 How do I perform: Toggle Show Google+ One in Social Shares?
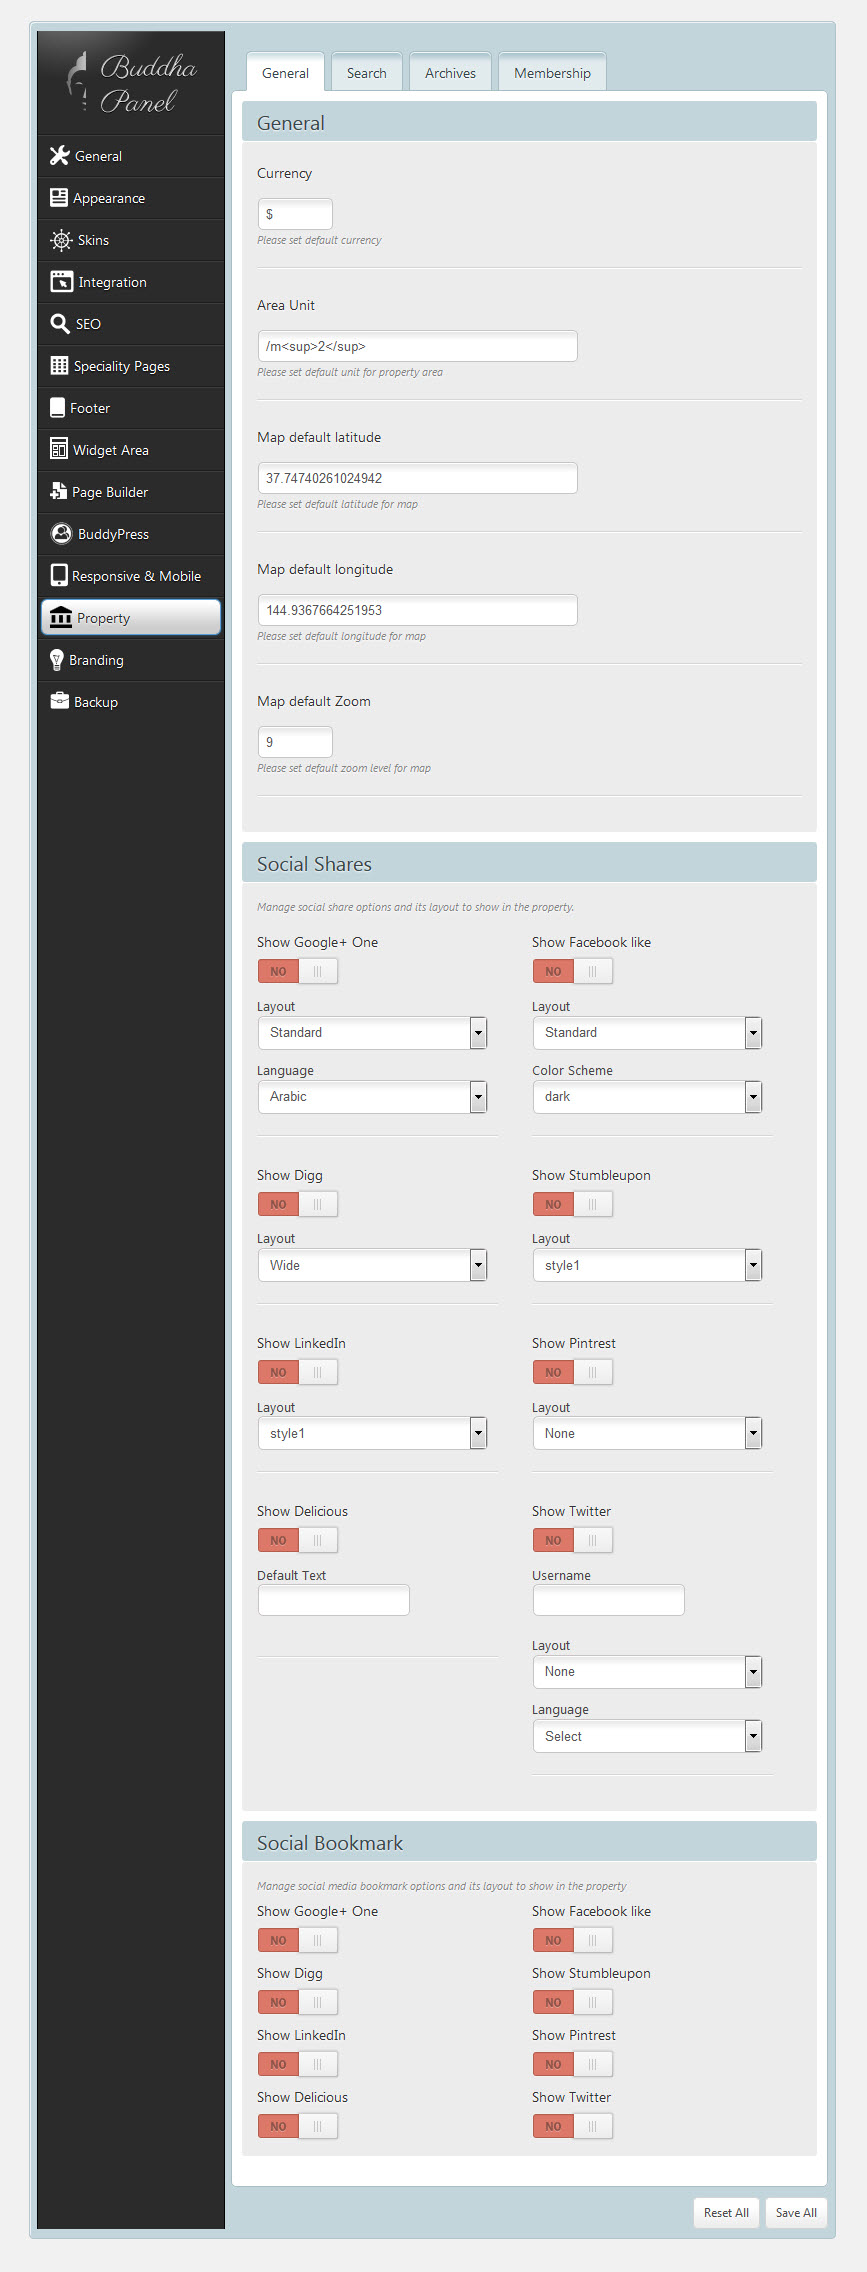297,971
